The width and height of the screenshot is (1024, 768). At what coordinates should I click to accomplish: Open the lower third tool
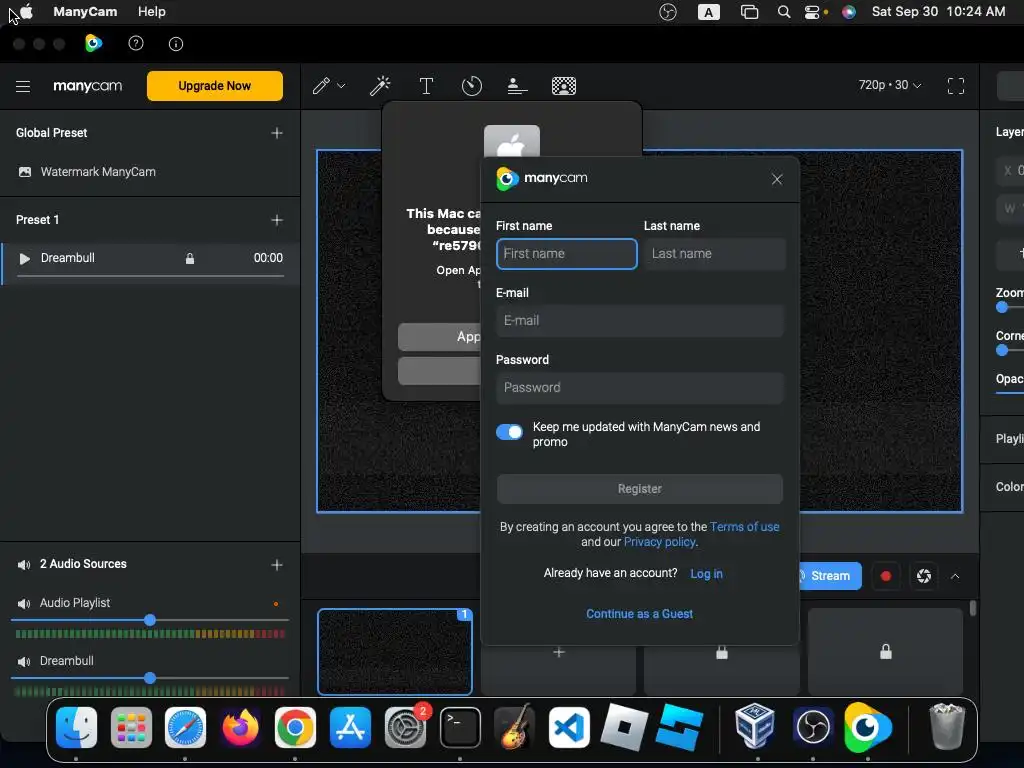click(517, 86)
